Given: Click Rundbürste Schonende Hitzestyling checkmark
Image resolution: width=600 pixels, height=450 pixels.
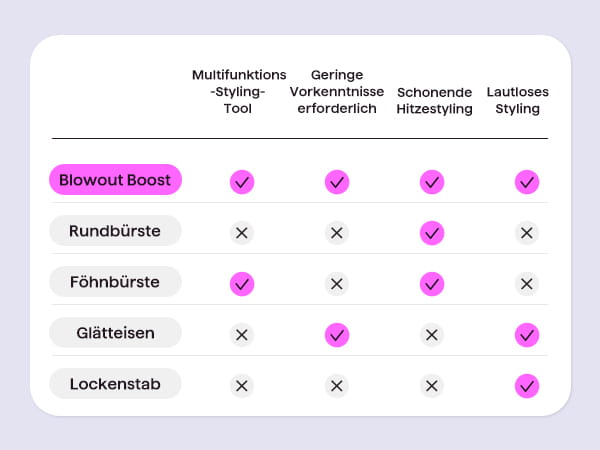Looking at the screenshot, I should click(432, 233).
